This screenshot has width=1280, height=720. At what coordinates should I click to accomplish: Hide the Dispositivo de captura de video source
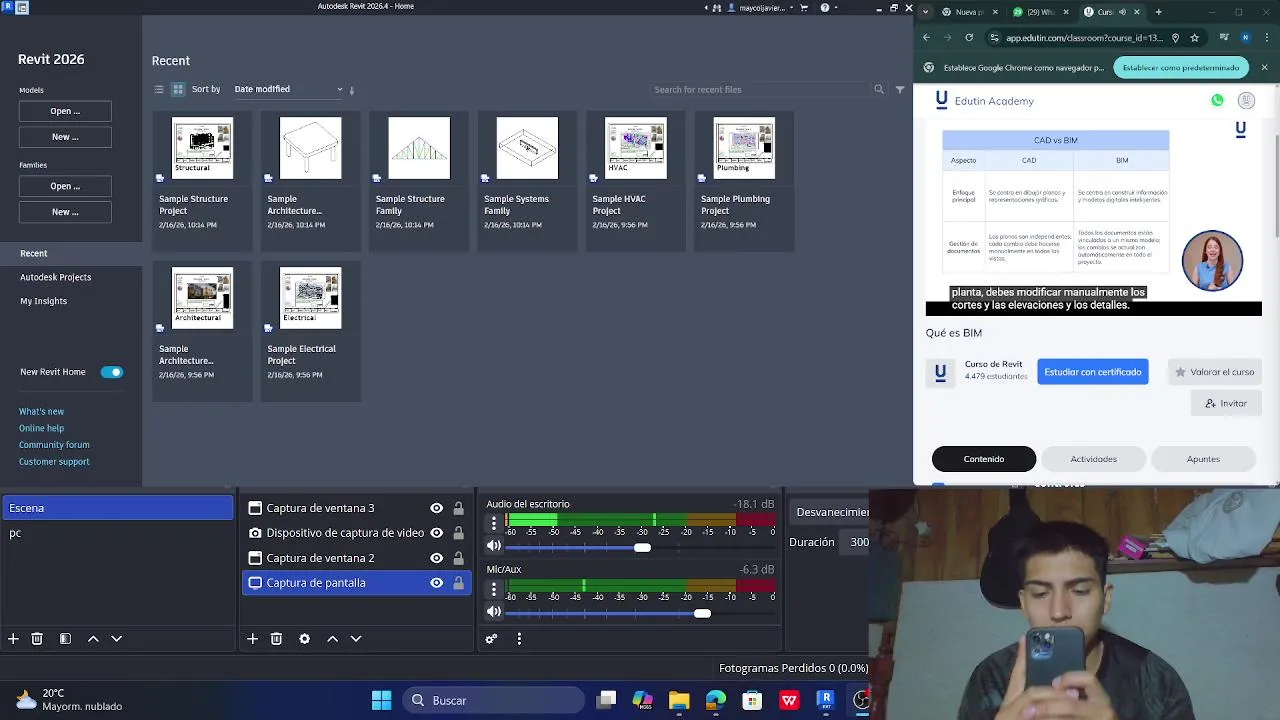(x=436, y=533)
